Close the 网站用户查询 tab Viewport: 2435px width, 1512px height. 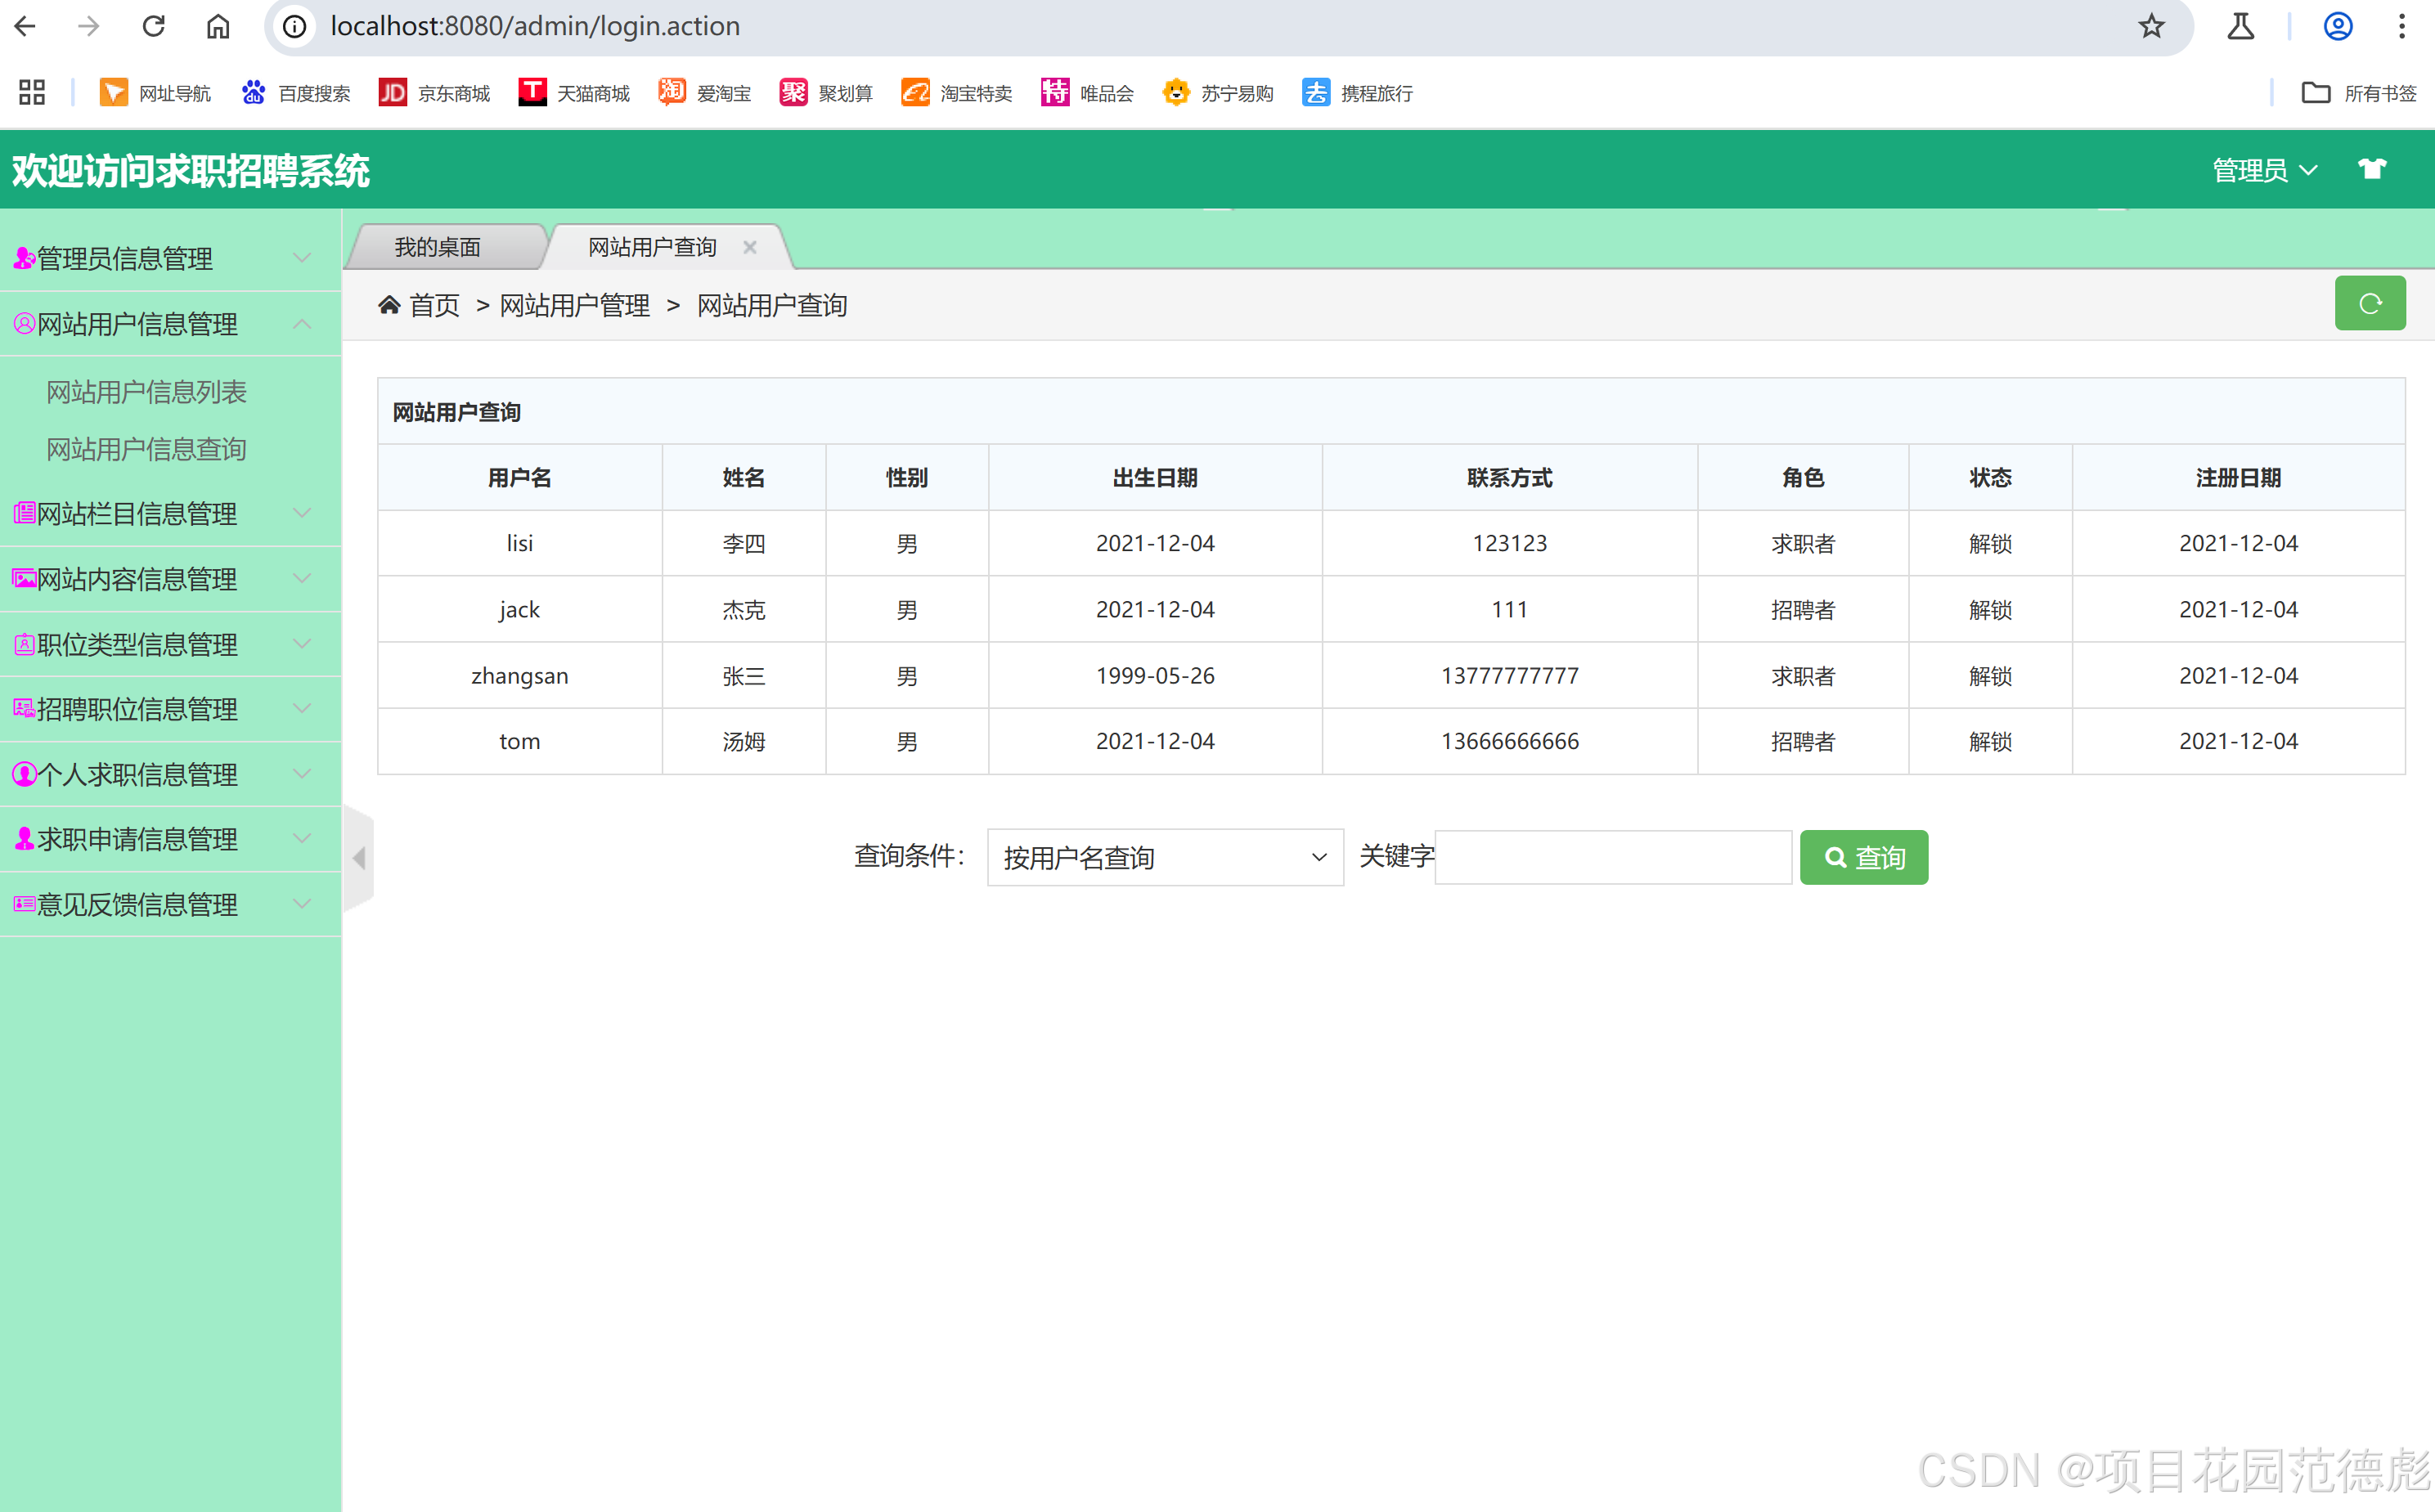(749, 247)
